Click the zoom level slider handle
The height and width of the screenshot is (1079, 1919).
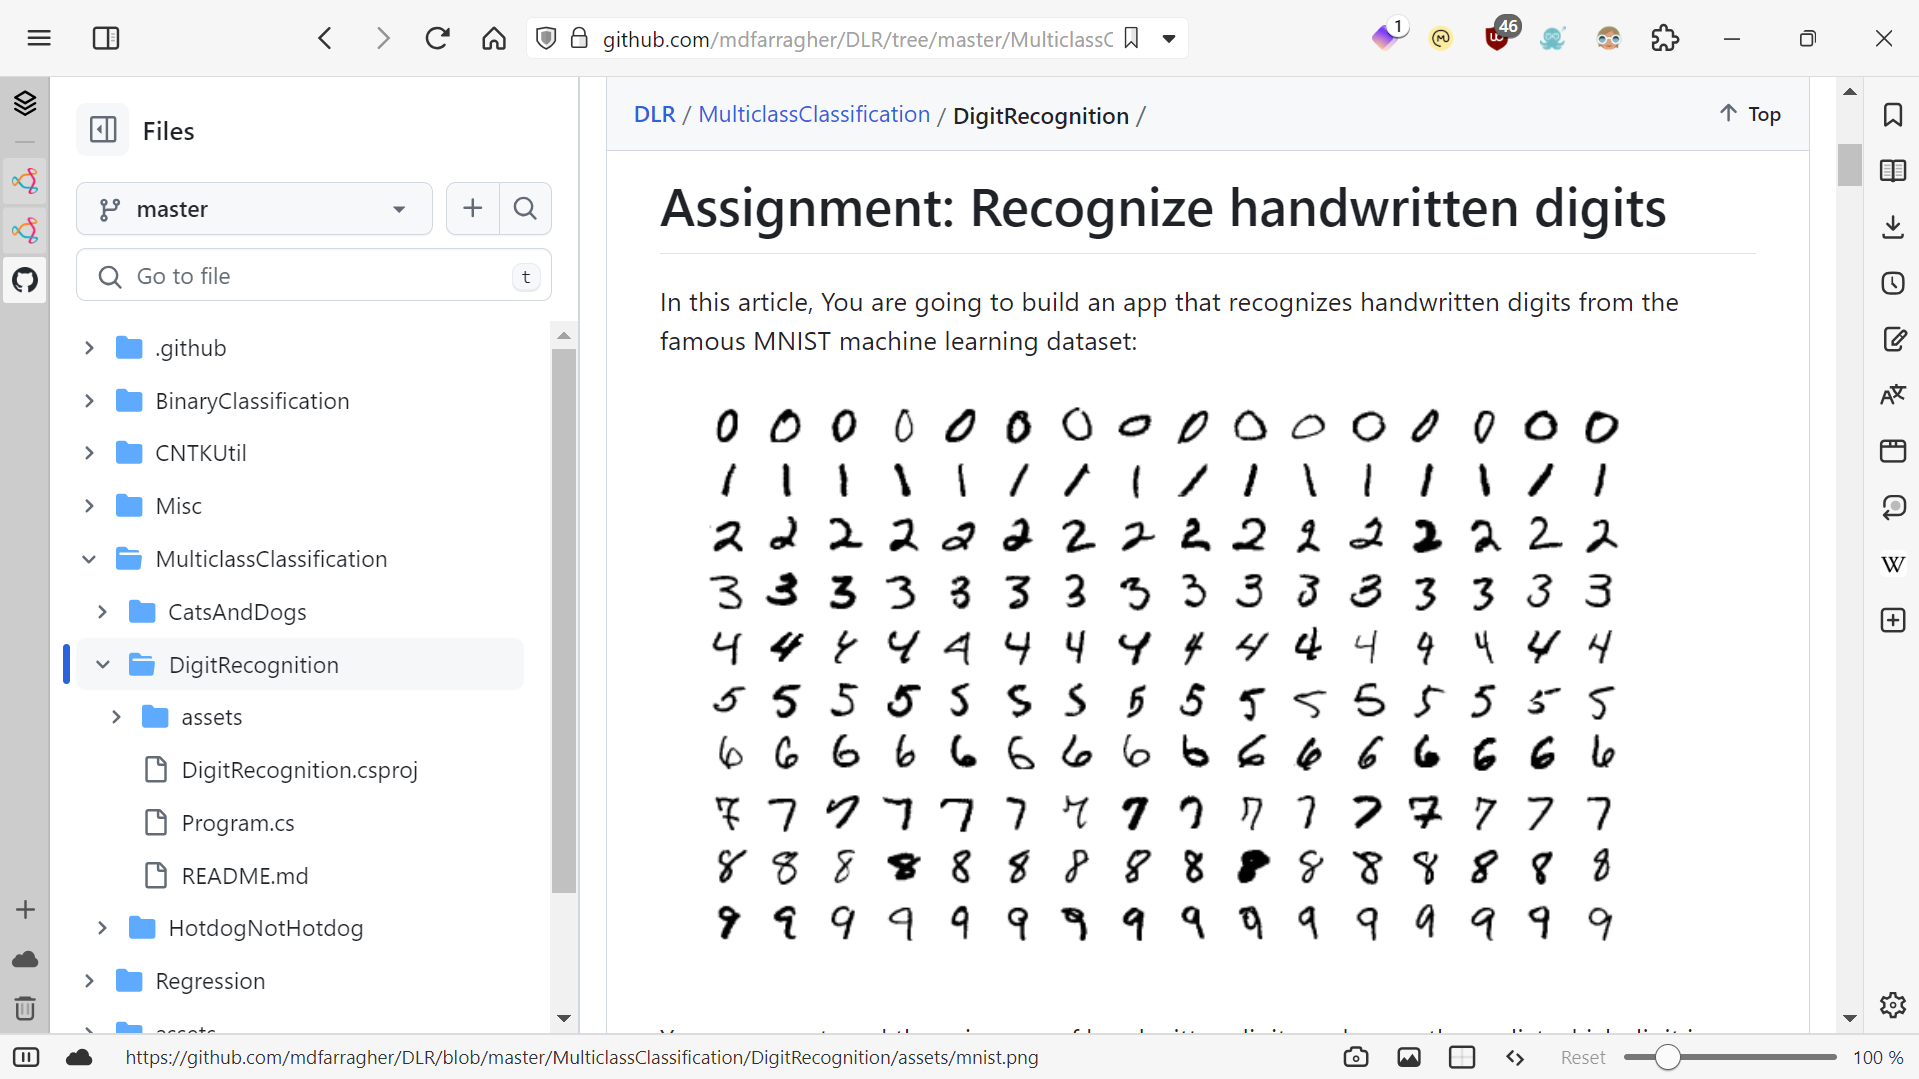coord(1667,1057)
